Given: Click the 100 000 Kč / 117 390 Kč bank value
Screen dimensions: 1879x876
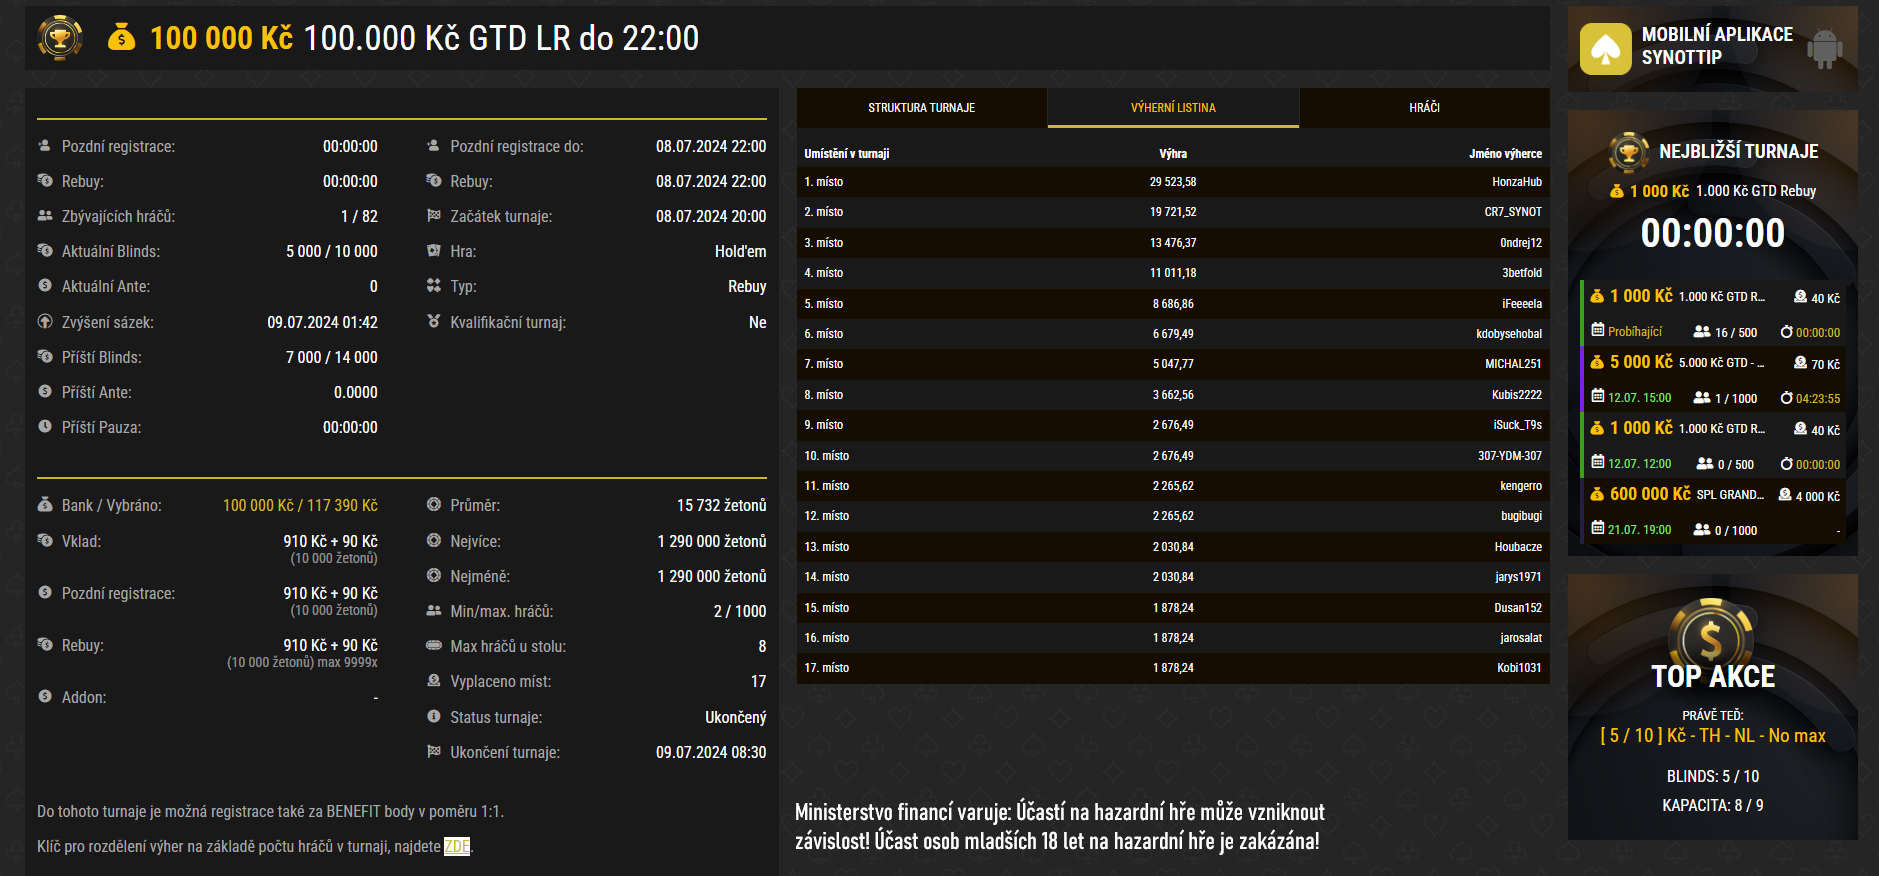Looking at the screenshot, I should [300, 505].
